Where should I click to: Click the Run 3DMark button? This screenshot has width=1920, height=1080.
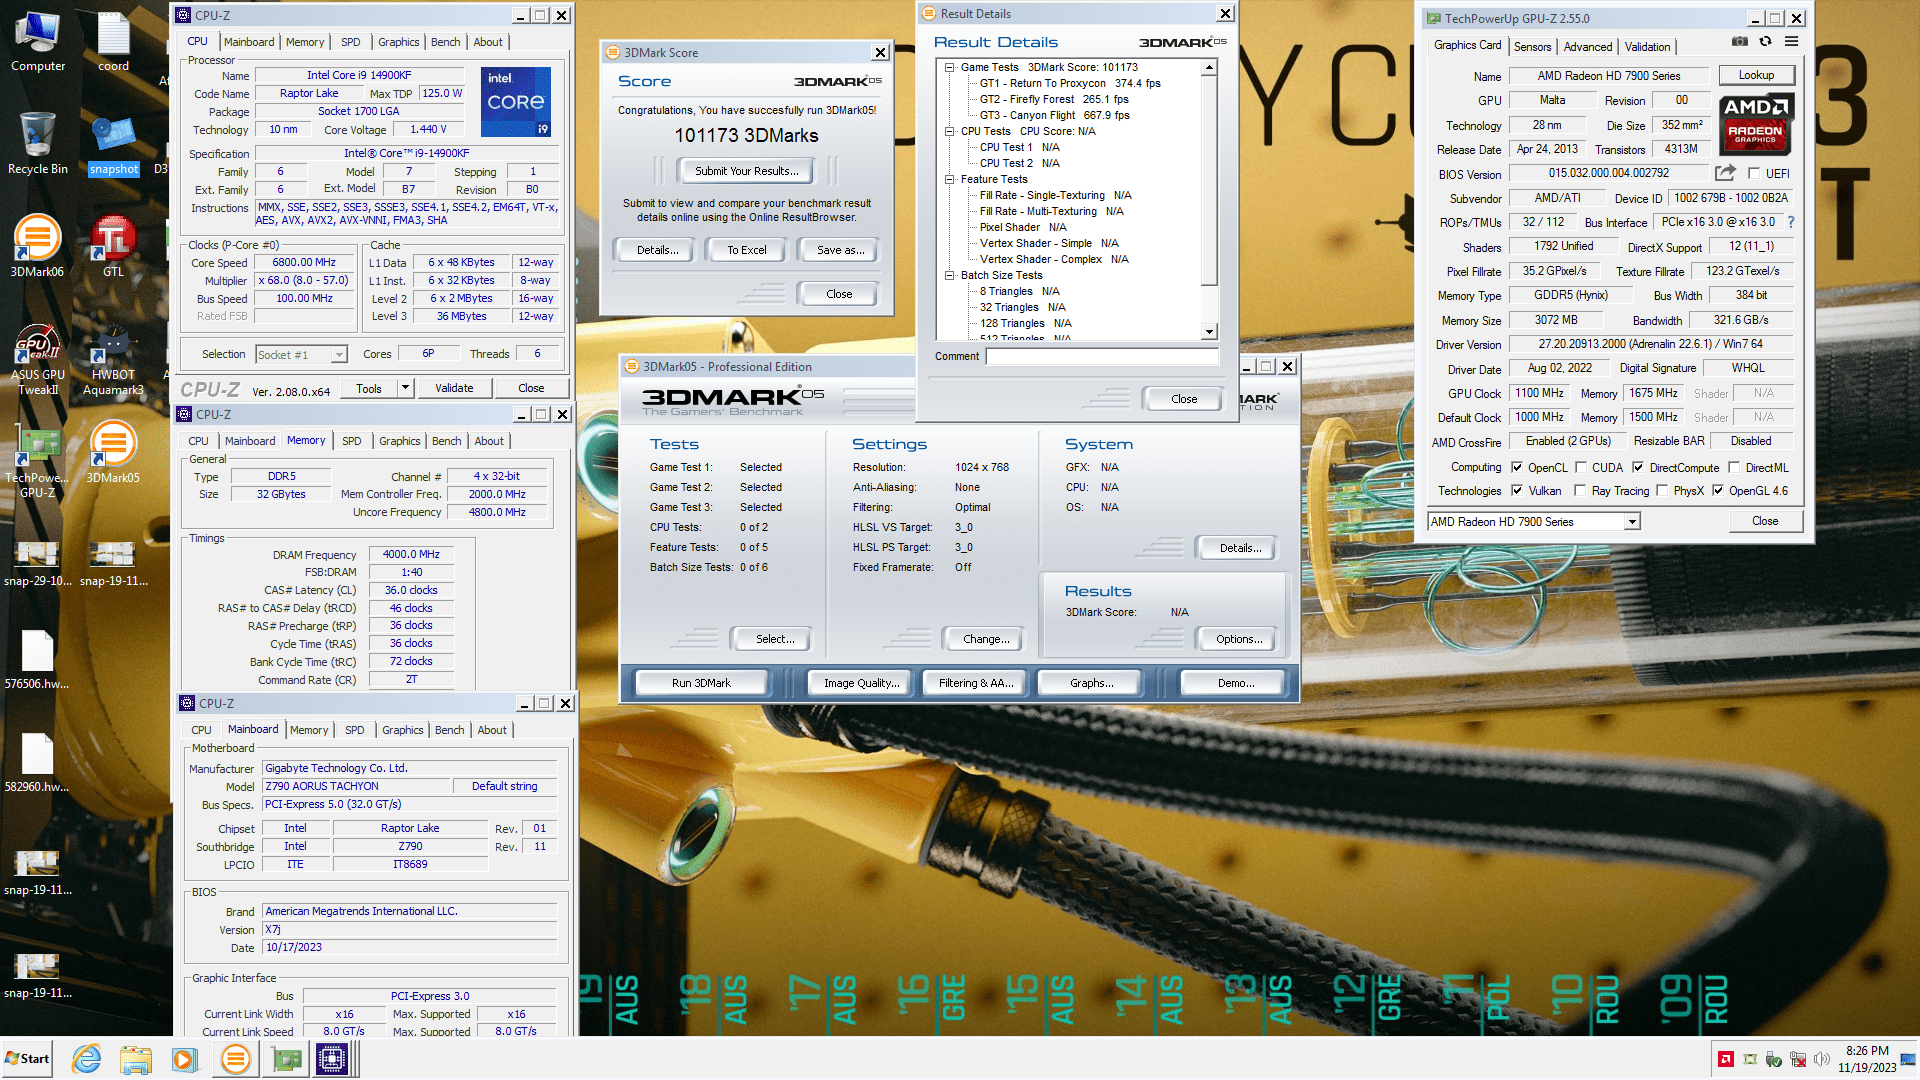701,683
